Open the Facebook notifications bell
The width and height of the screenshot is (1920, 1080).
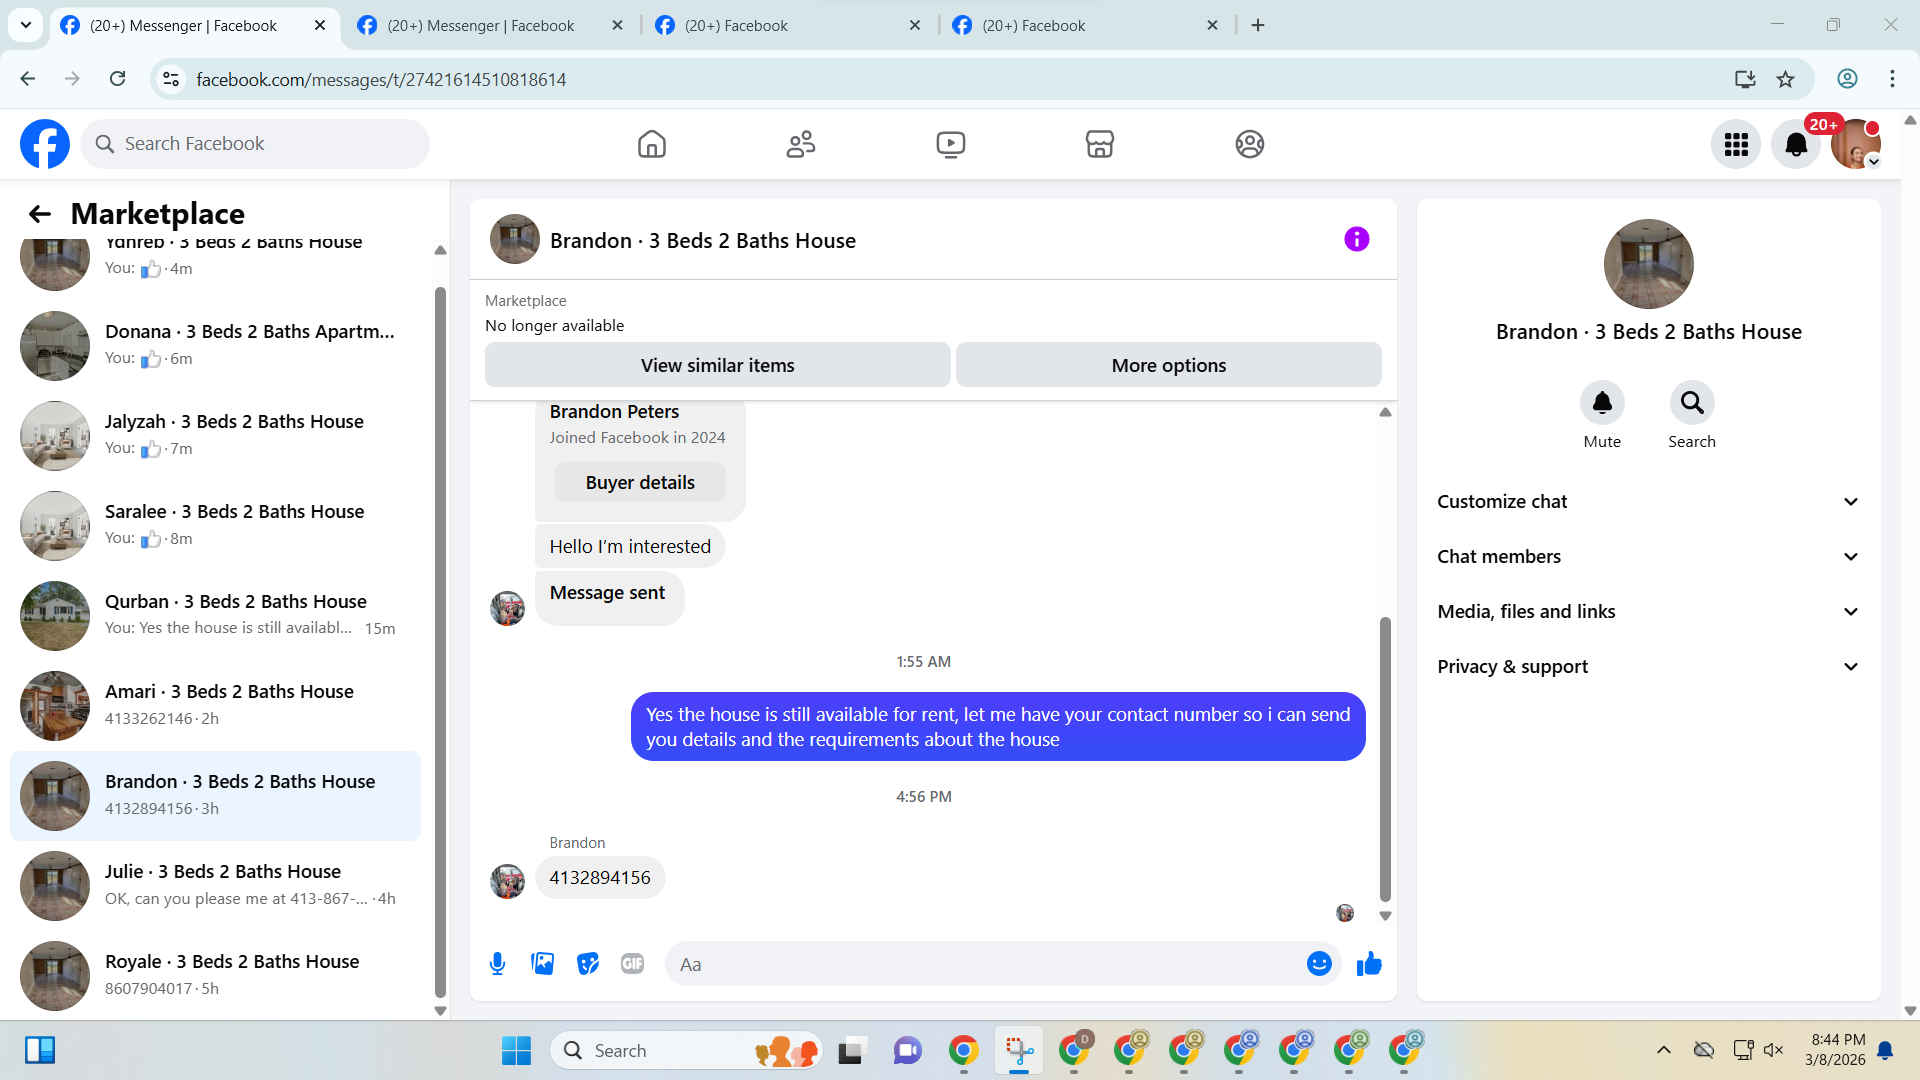[1796, 145]
